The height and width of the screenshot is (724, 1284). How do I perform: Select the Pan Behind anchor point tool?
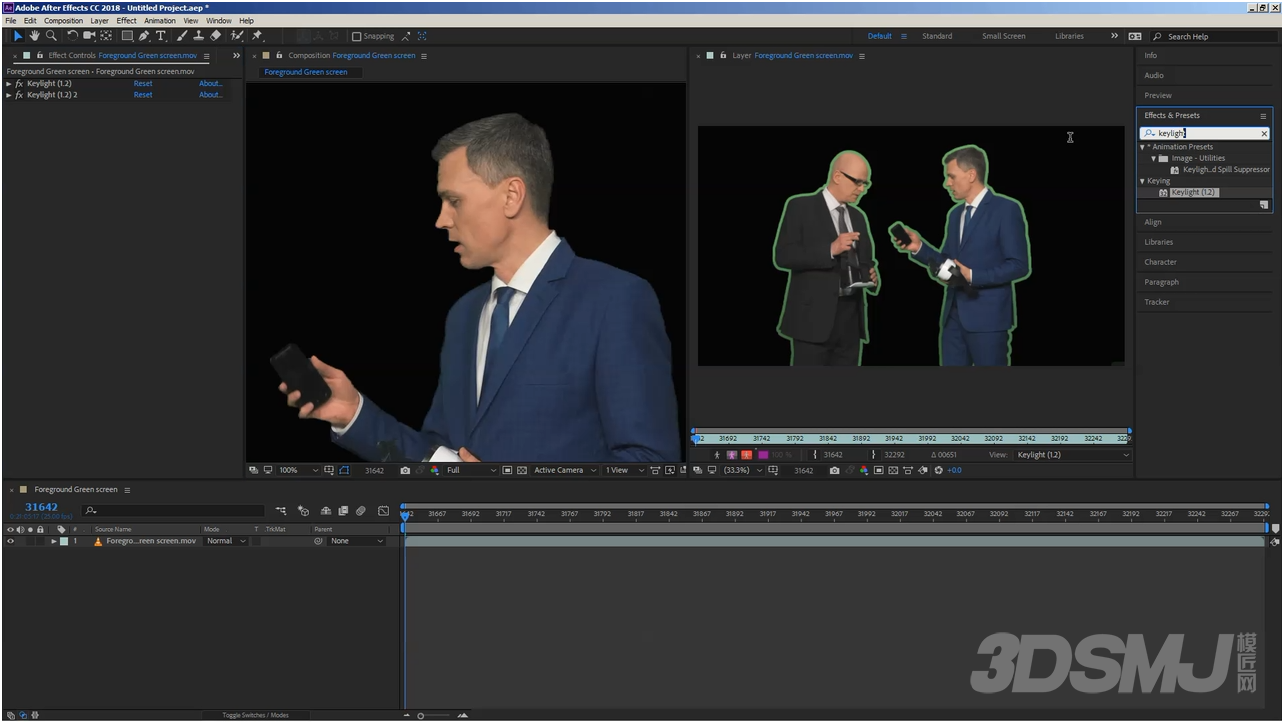(x=106, y=36)
